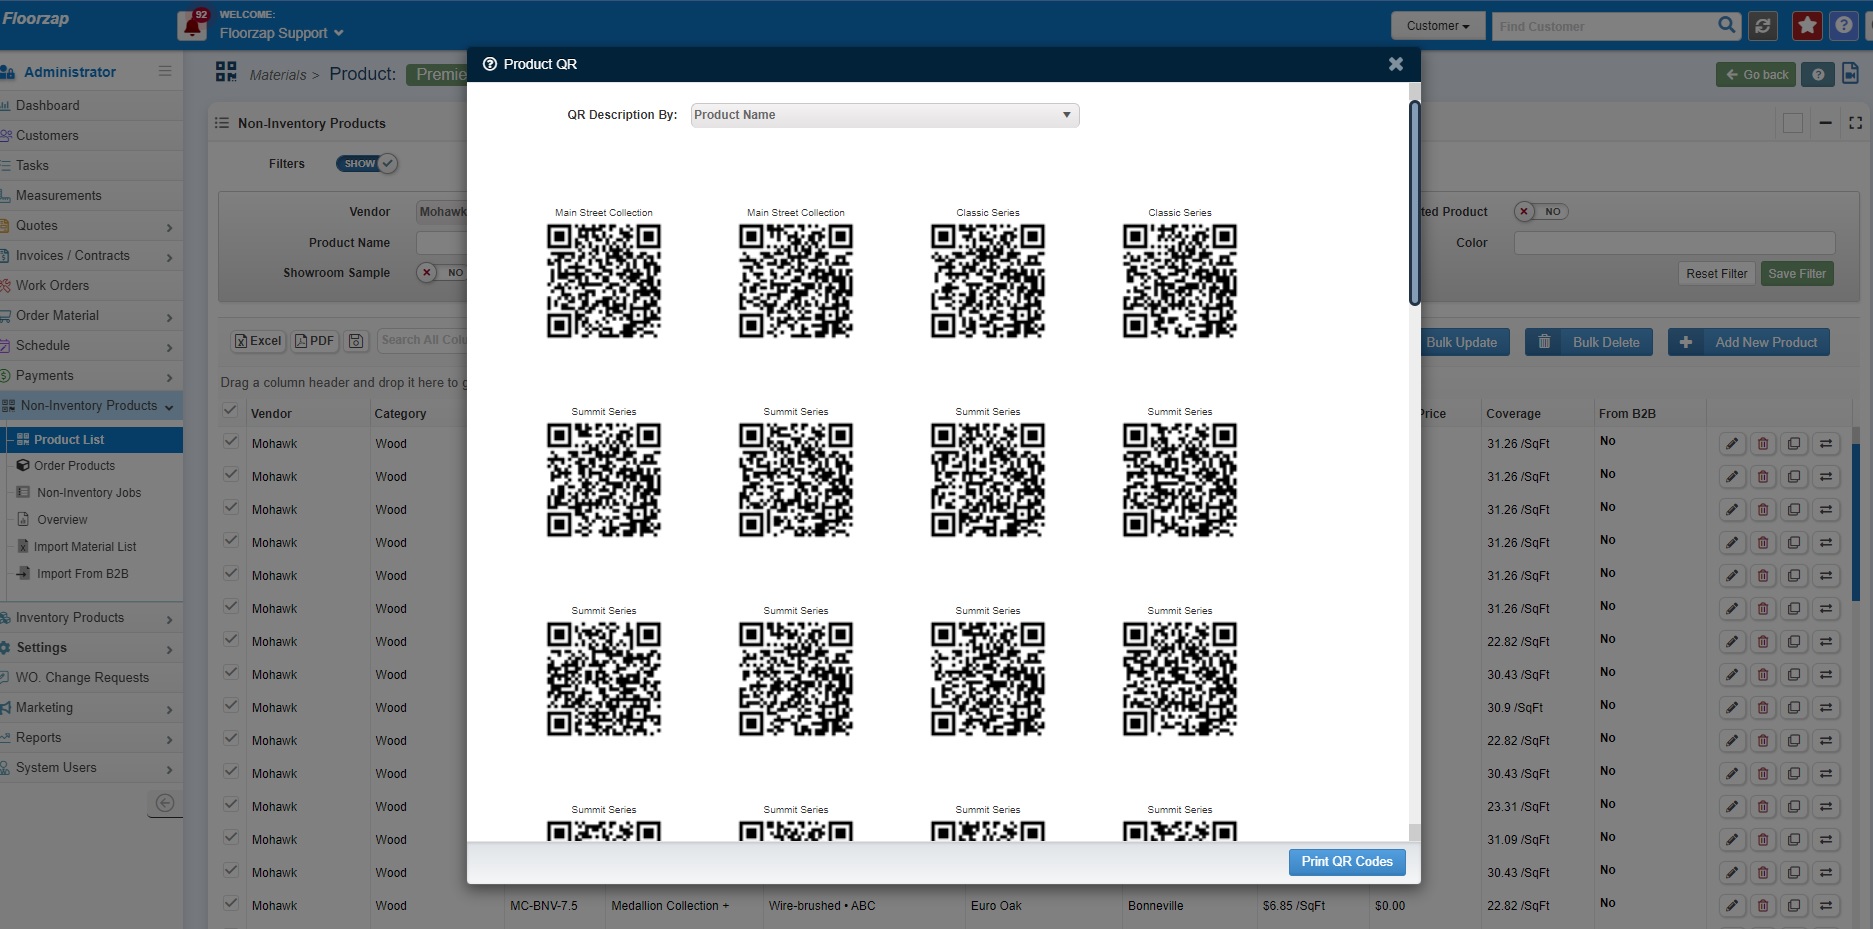Click the Color filter input field
This screenshot has width=1873, height=929.
tap(1674, 243)
